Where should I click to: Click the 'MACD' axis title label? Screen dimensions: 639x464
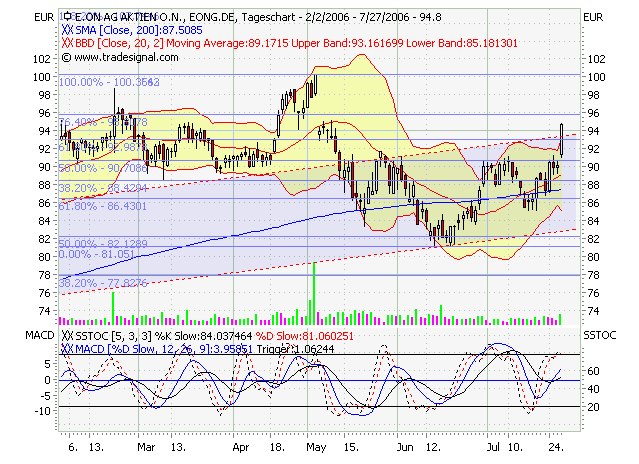(40, 335)
